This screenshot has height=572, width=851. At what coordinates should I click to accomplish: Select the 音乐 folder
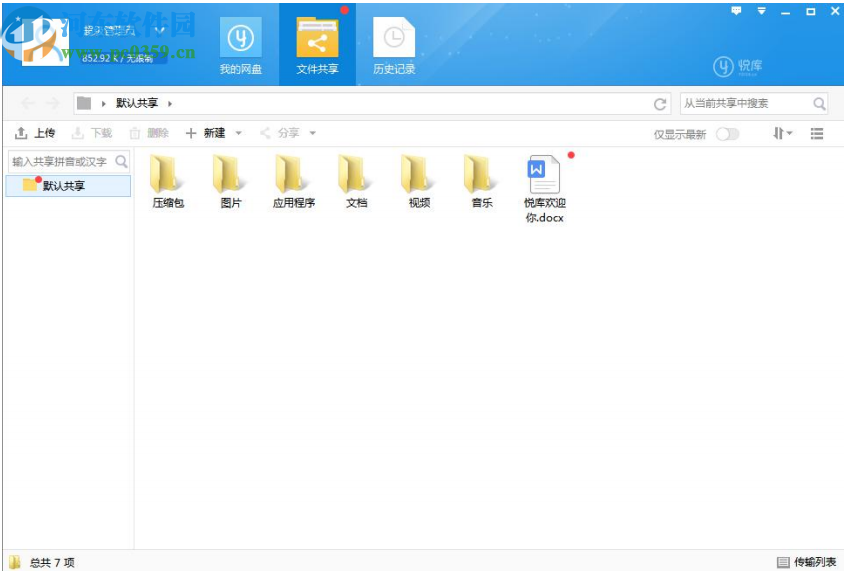click(x=482, y=182)
